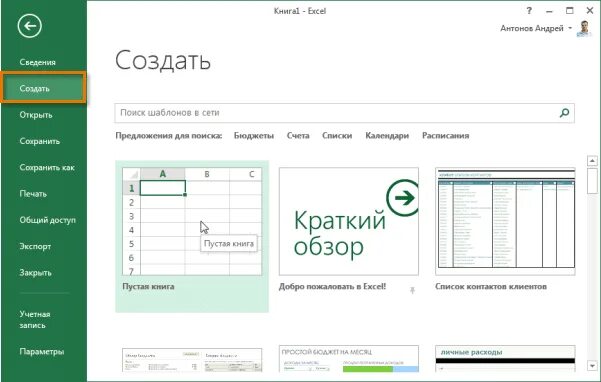
Task: Open the Печать page
Action: (x=33, y=193)
